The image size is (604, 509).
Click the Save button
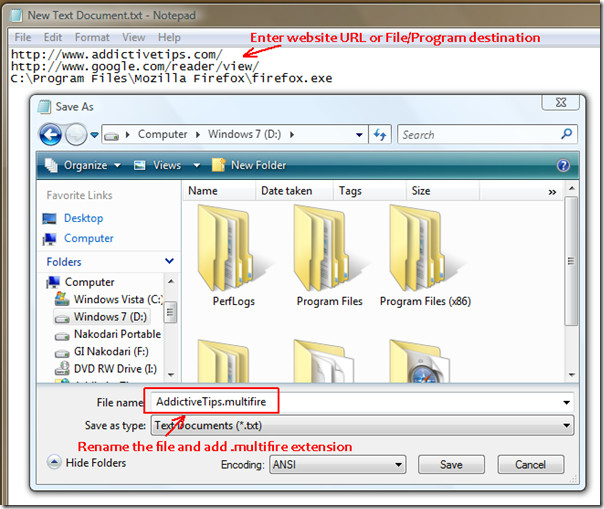pyautogui.click(x=451, y=465)
